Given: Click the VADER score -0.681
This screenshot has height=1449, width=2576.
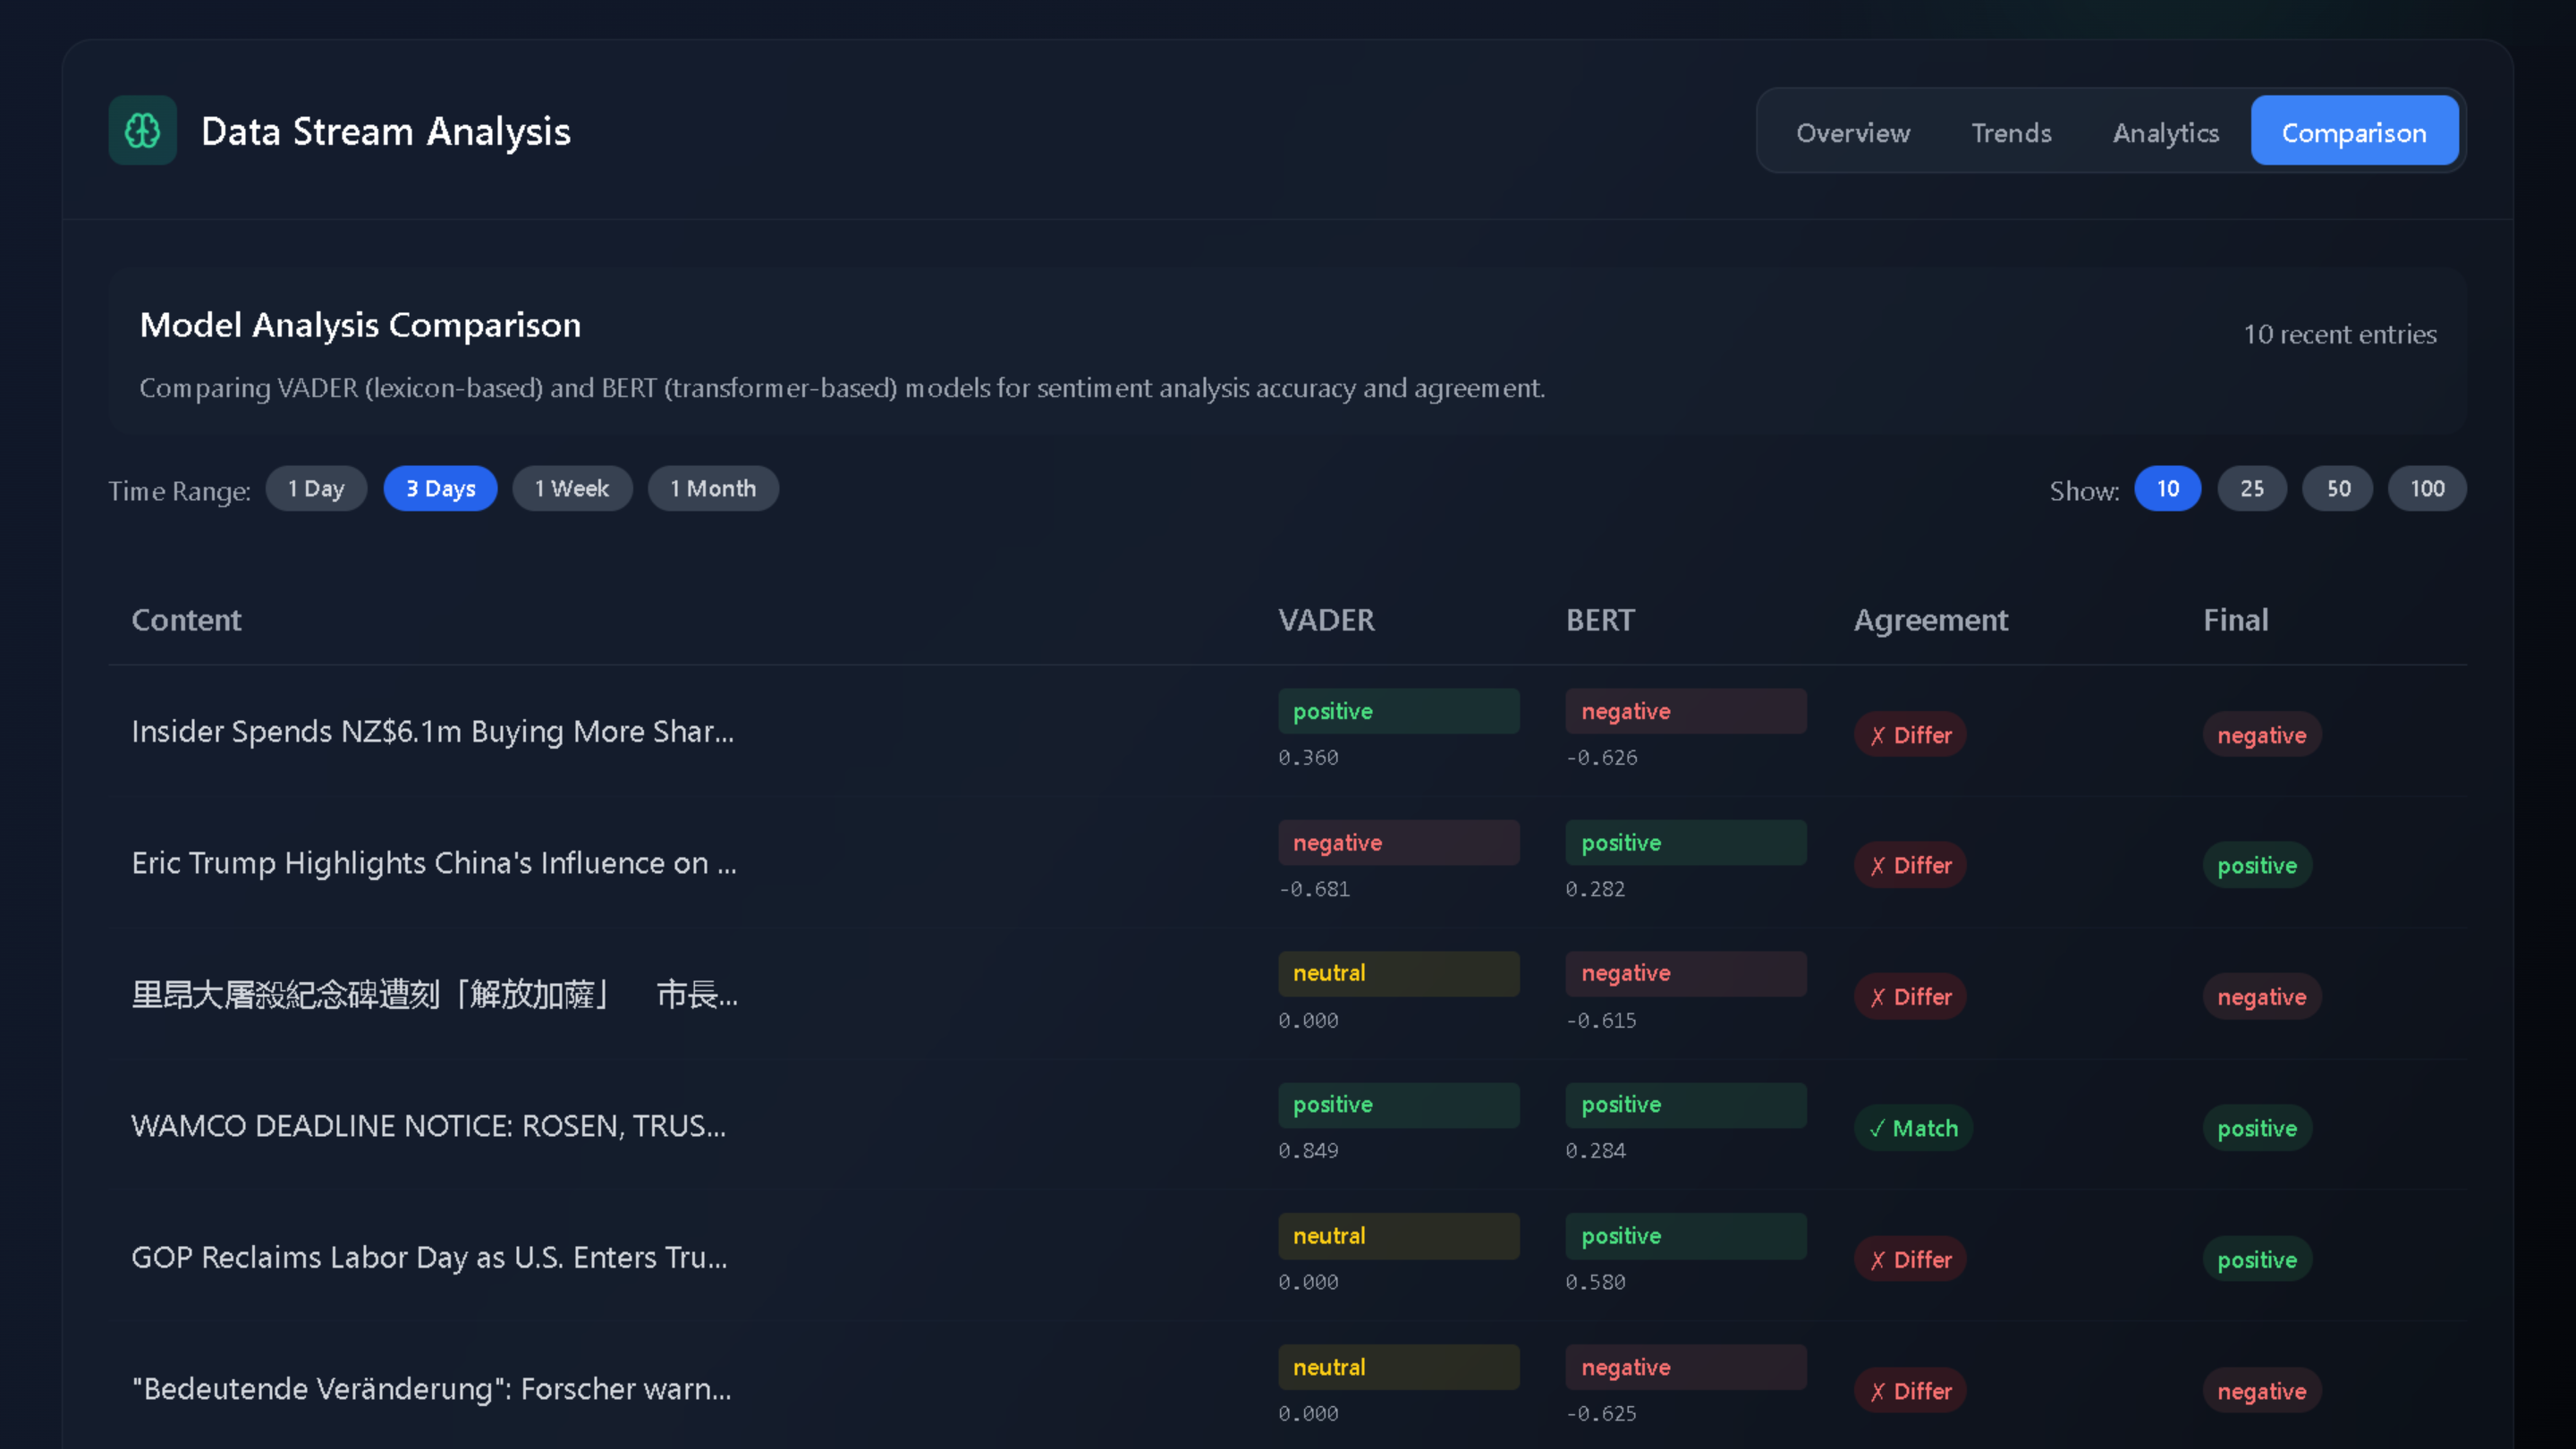Looking at the screenshot, I should click(1314, 889).
